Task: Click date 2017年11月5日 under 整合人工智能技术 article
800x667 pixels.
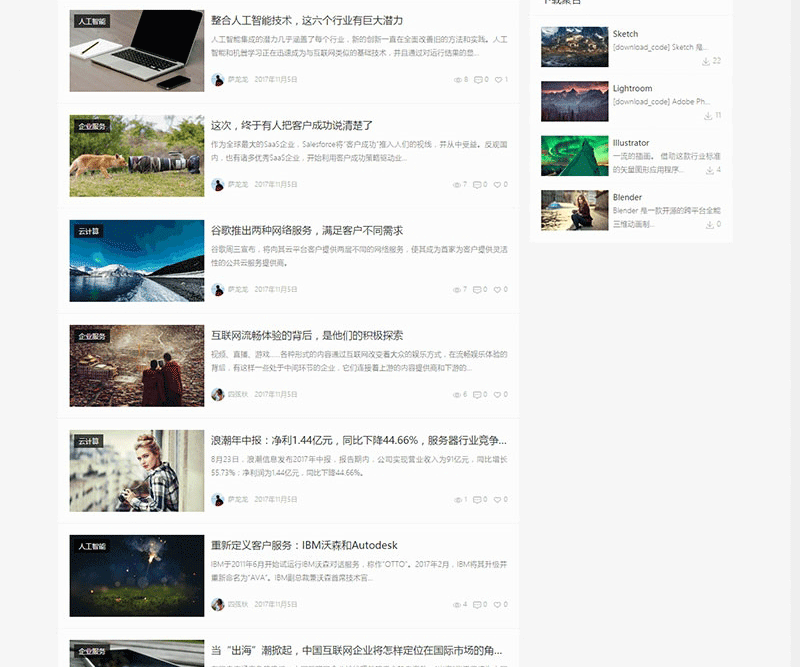Action: [x=276, y=80]
